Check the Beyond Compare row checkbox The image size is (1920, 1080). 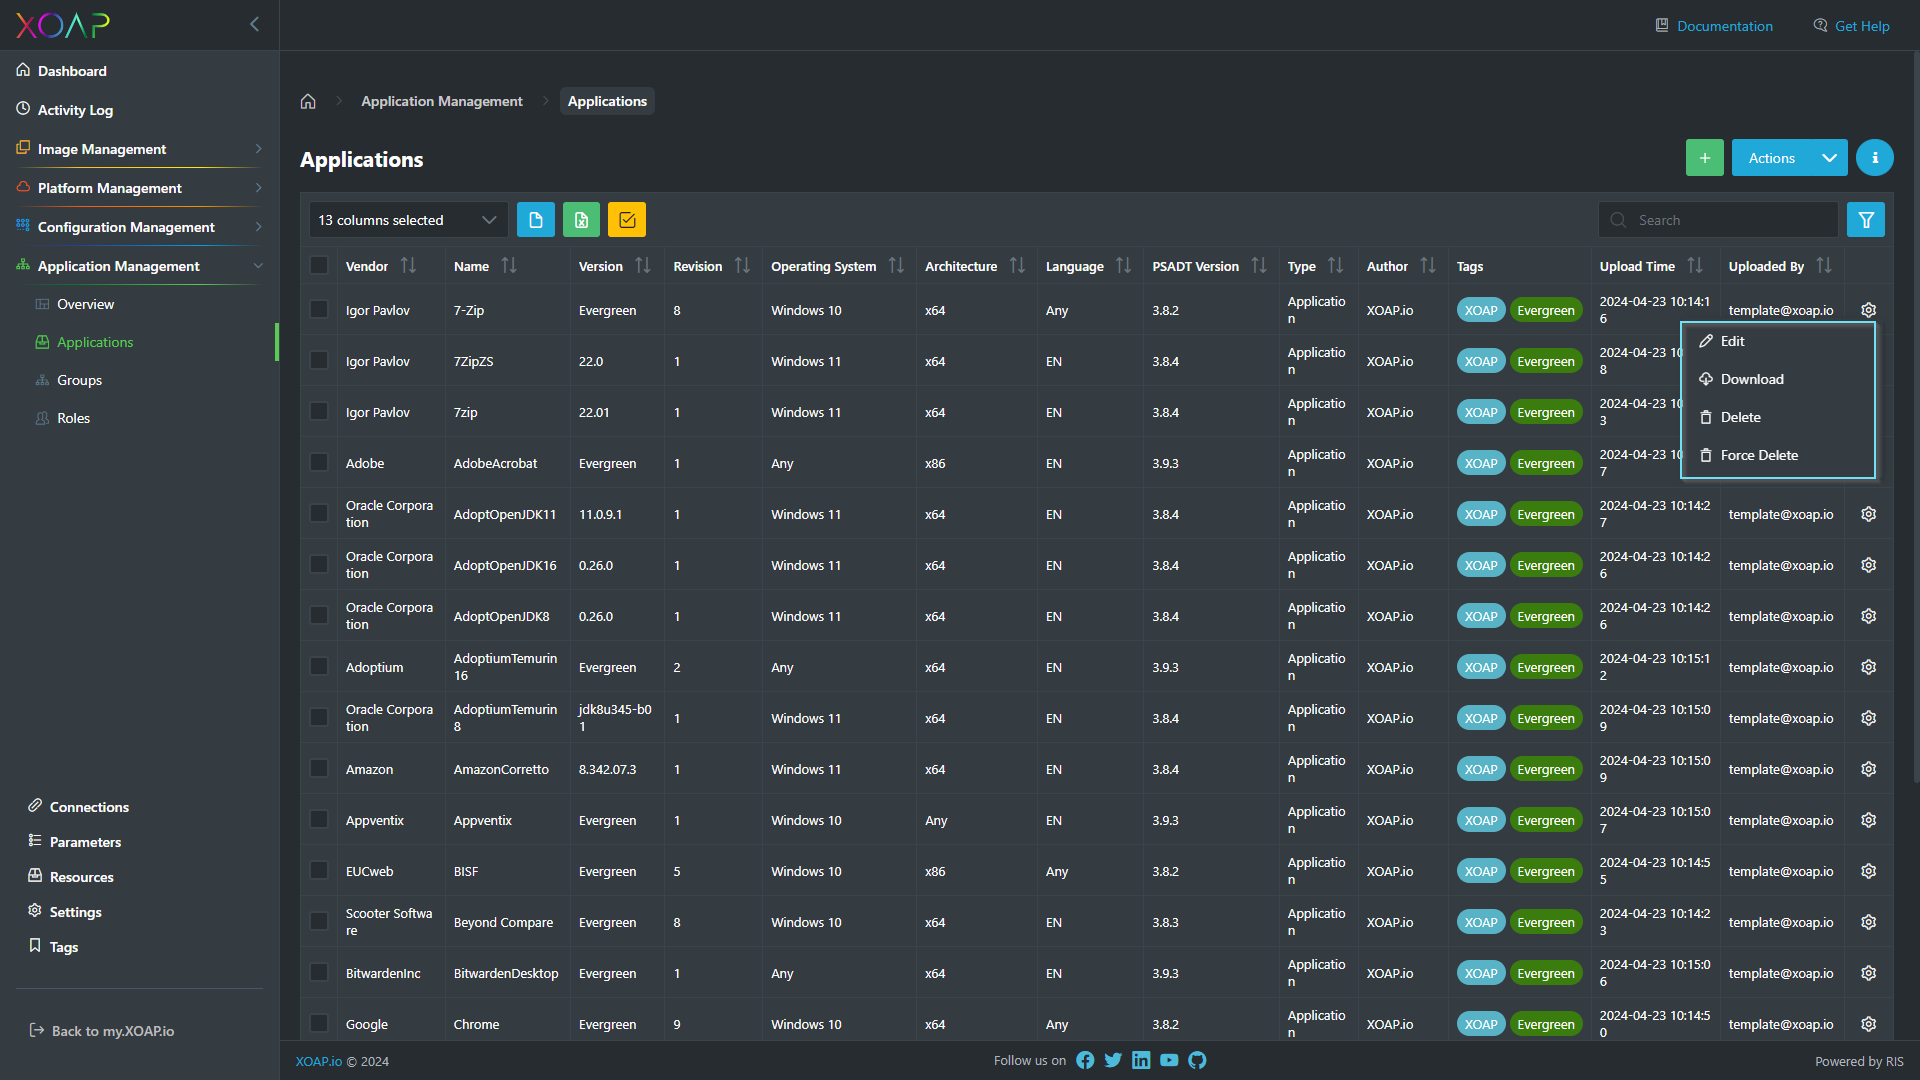[x=319, y=921]
